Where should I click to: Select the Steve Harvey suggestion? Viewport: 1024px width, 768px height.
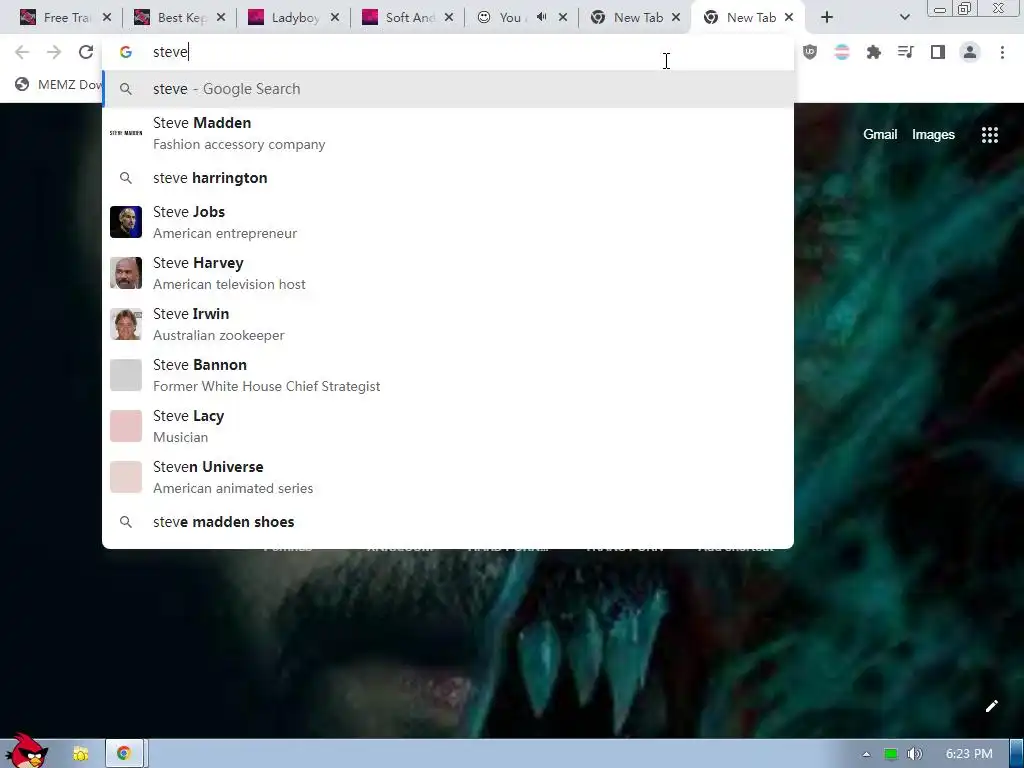448,273
